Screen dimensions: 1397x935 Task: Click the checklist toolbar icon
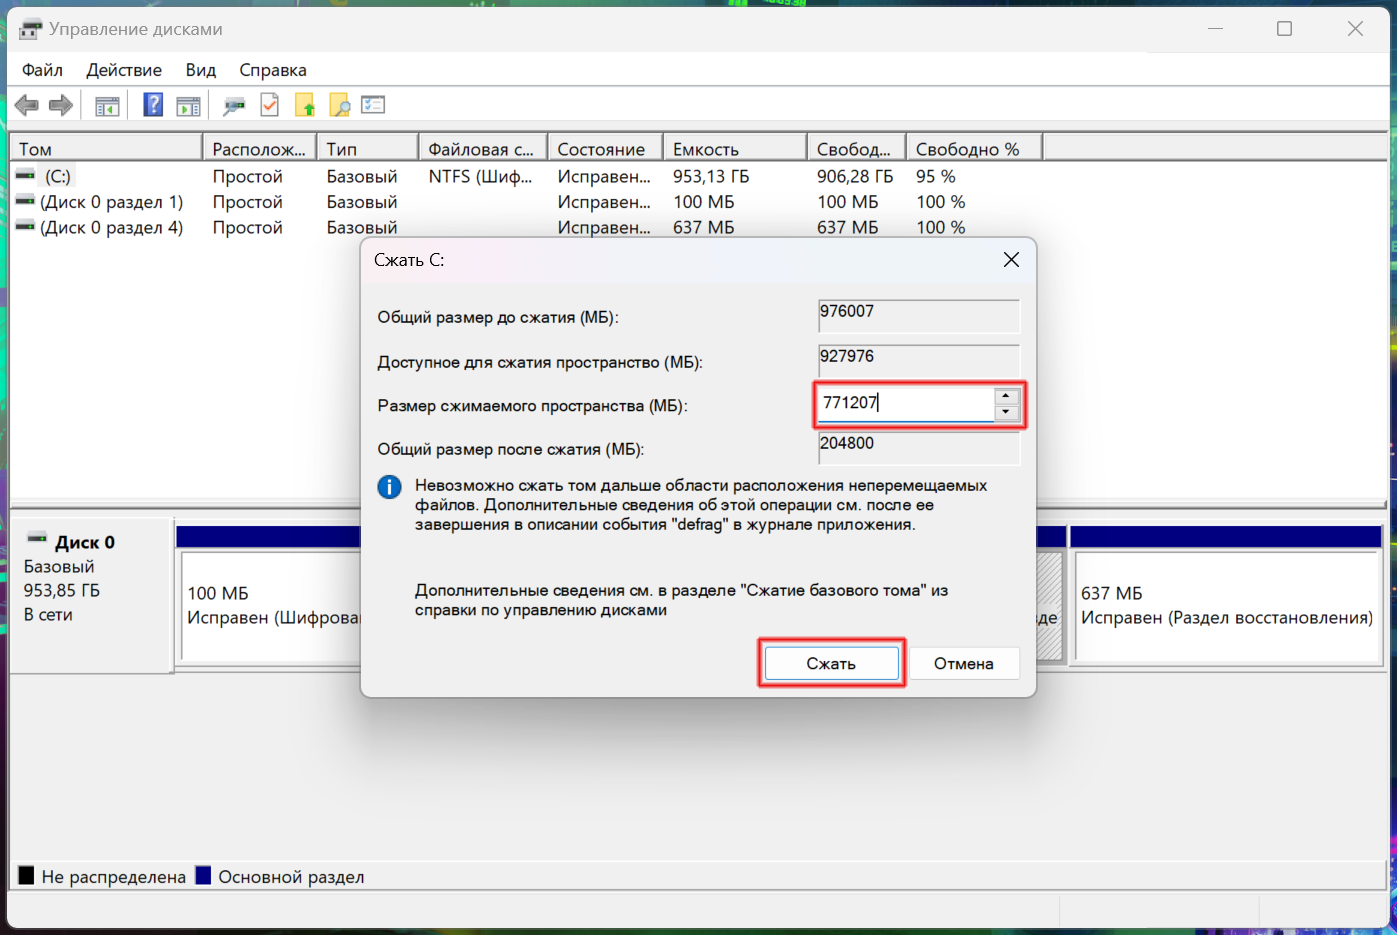(373, 105)
